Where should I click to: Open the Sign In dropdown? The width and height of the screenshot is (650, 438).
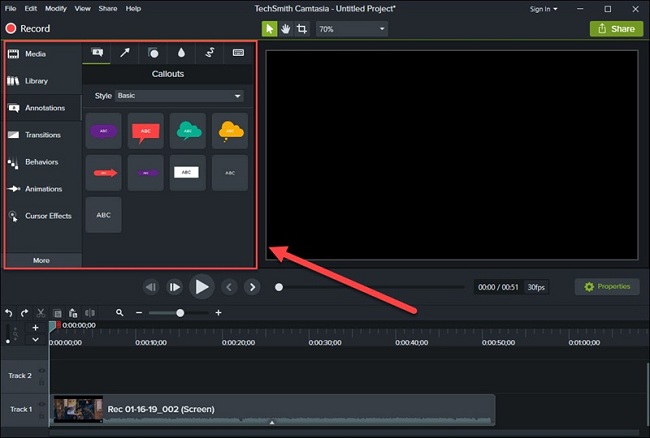544,8
